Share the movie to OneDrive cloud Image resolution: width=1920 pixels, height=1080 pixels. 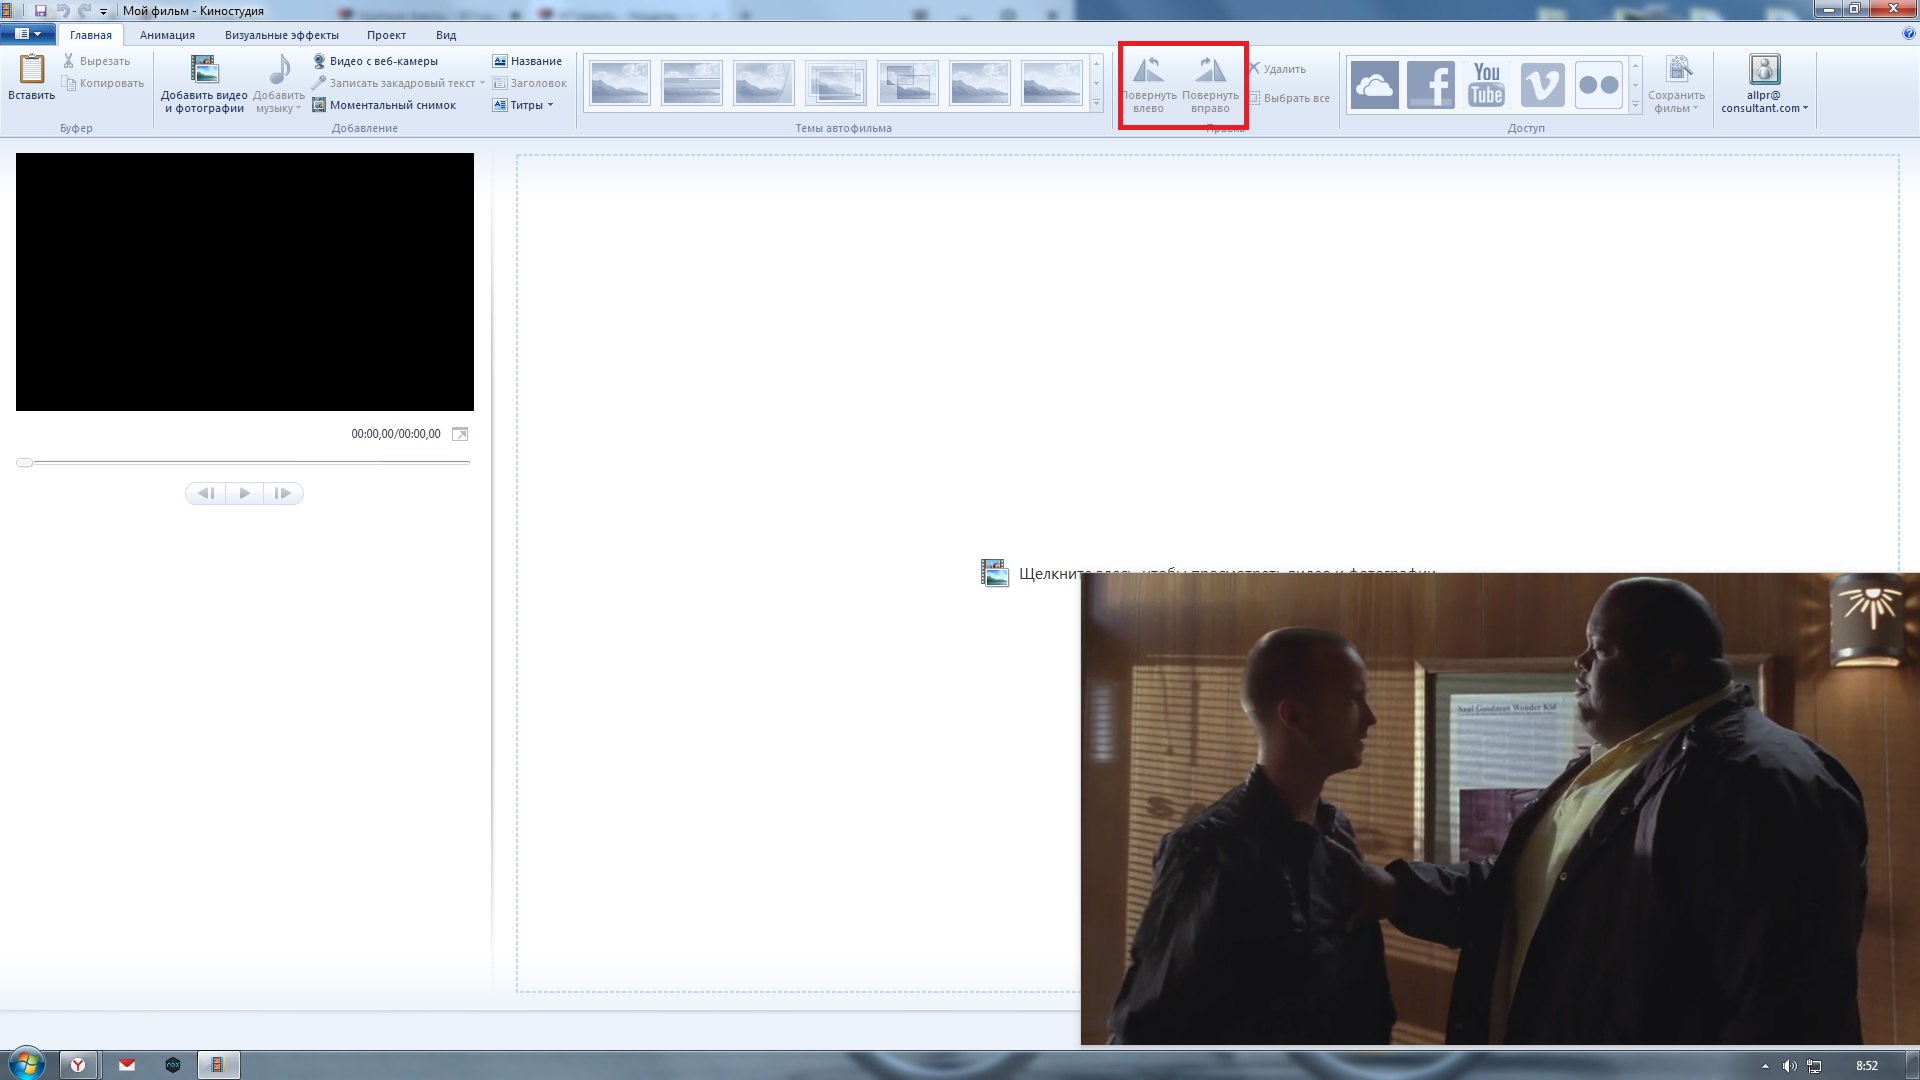coord(1374,84)
